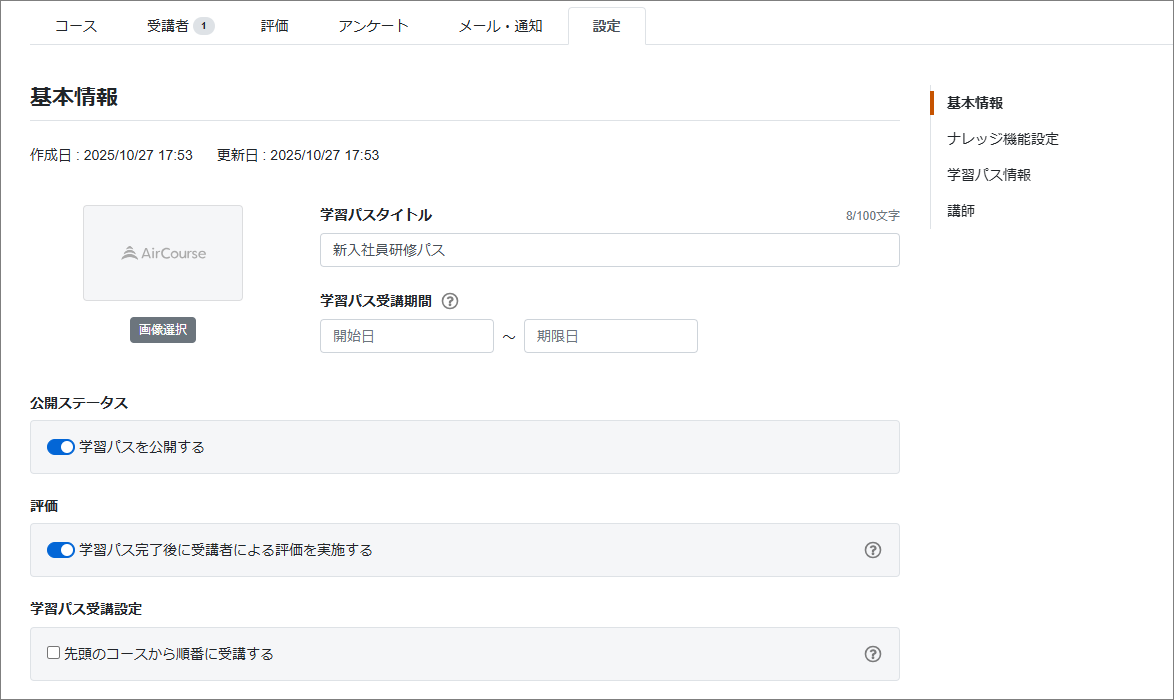Go to 講師 section in side navigation
Viewport: 1174px width, 700px height.
pos(960,211)
